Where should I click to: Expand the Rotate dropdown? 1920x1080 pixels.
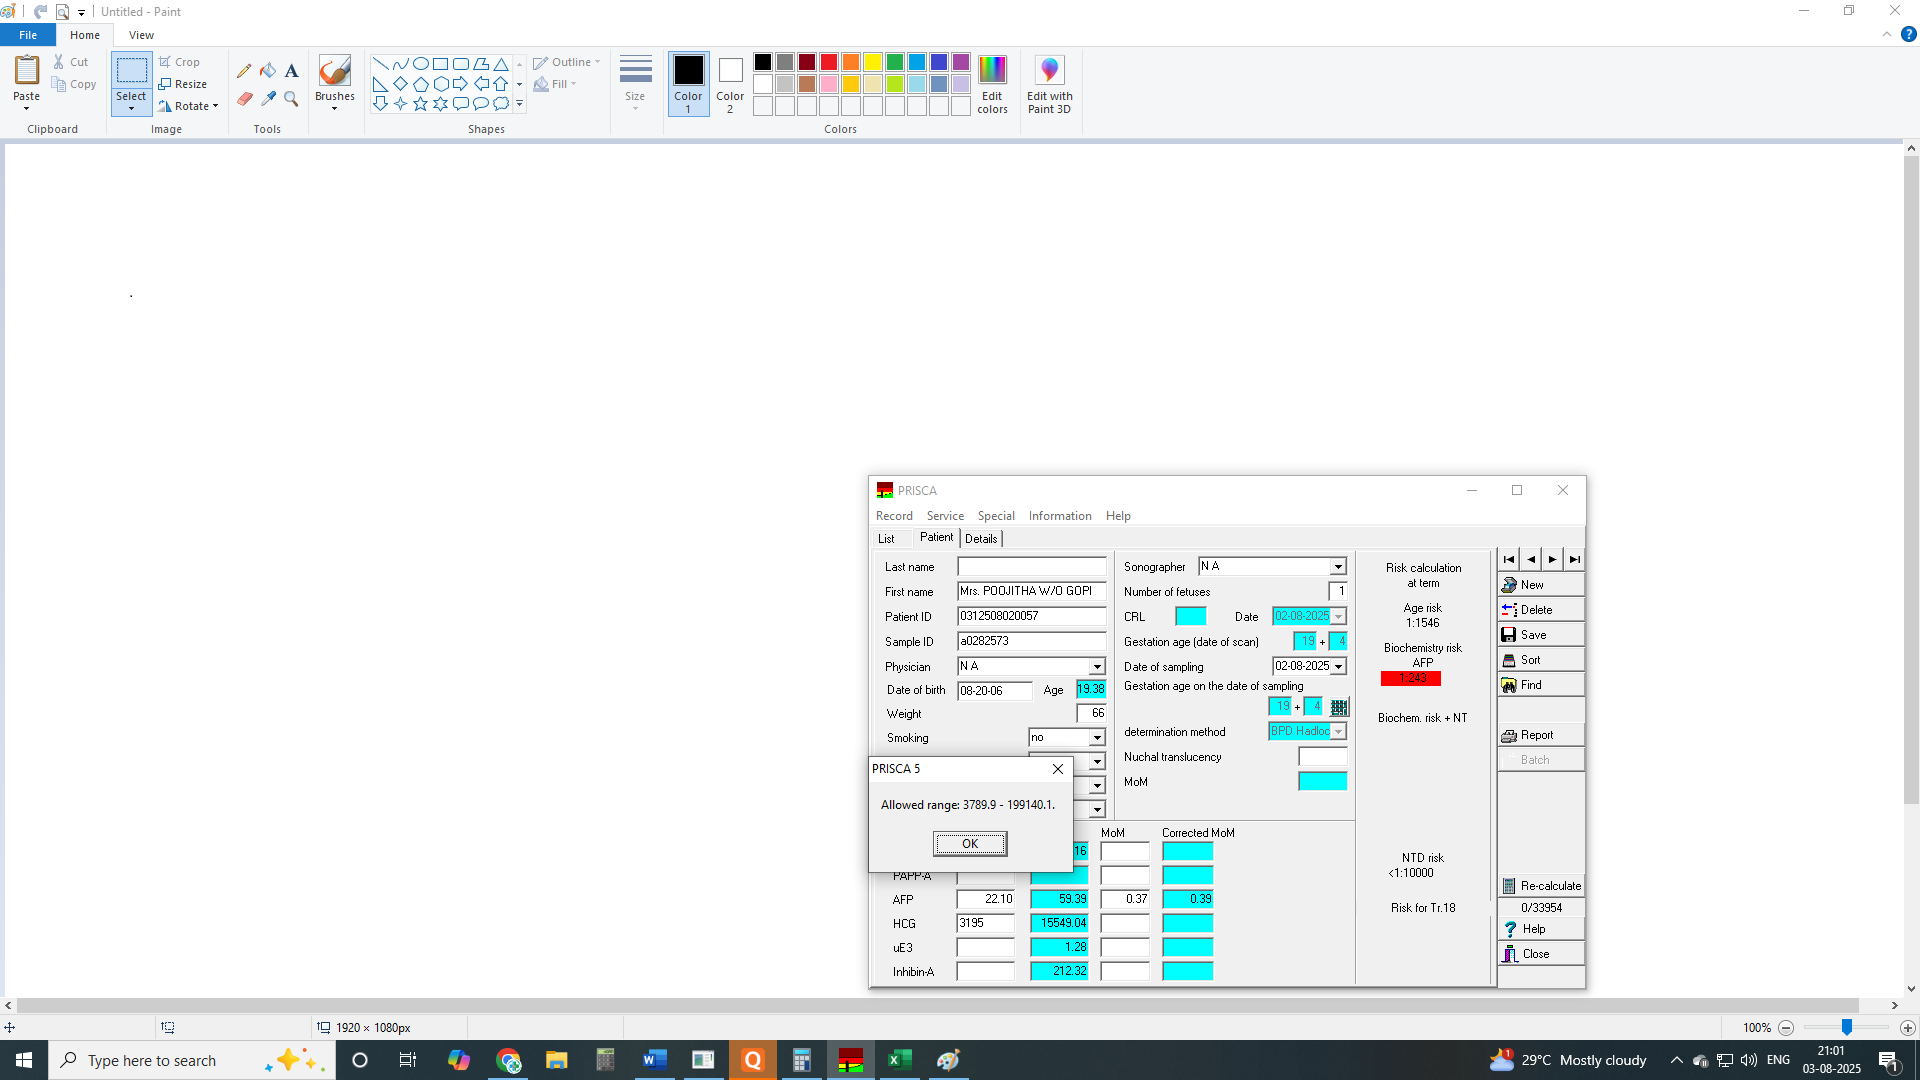pos(190,106)
